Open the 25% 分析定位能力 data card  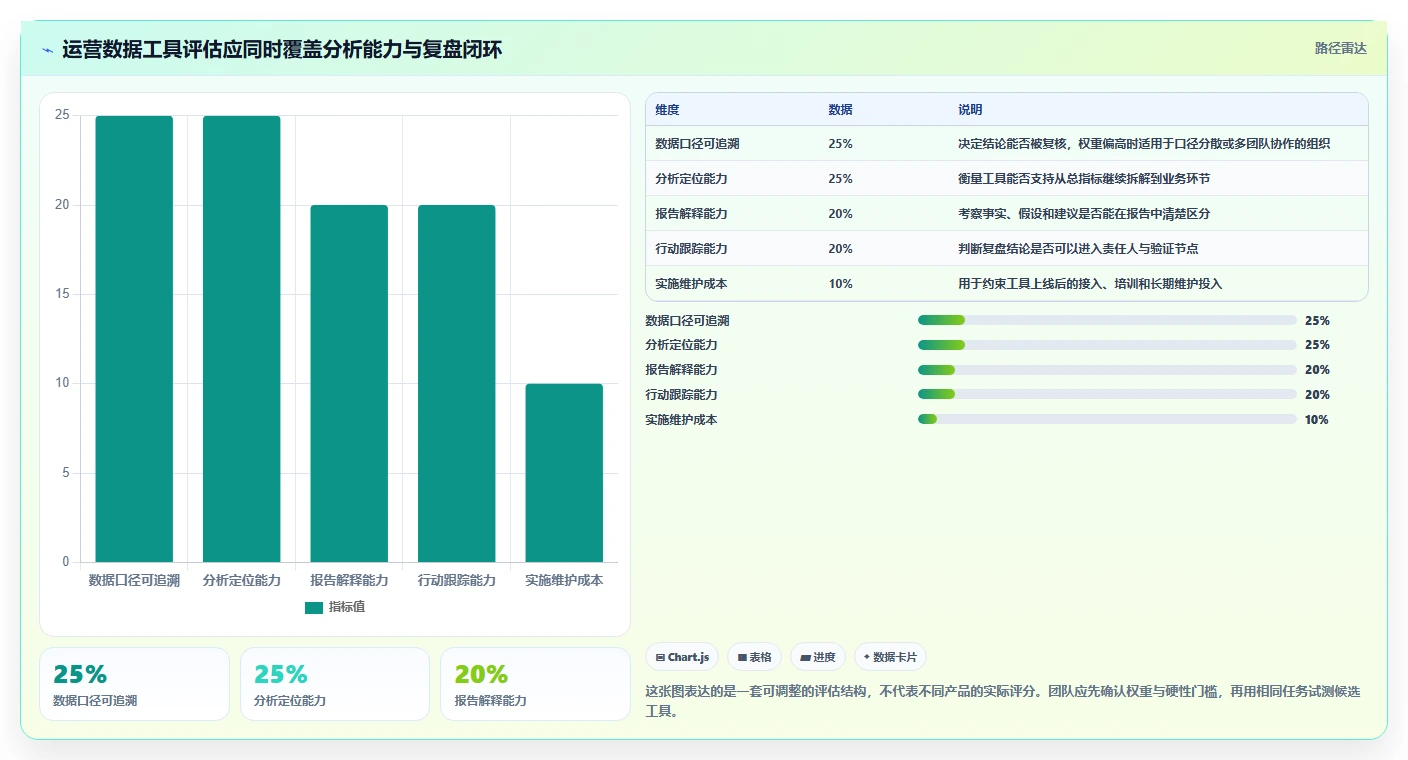point(335,684)
